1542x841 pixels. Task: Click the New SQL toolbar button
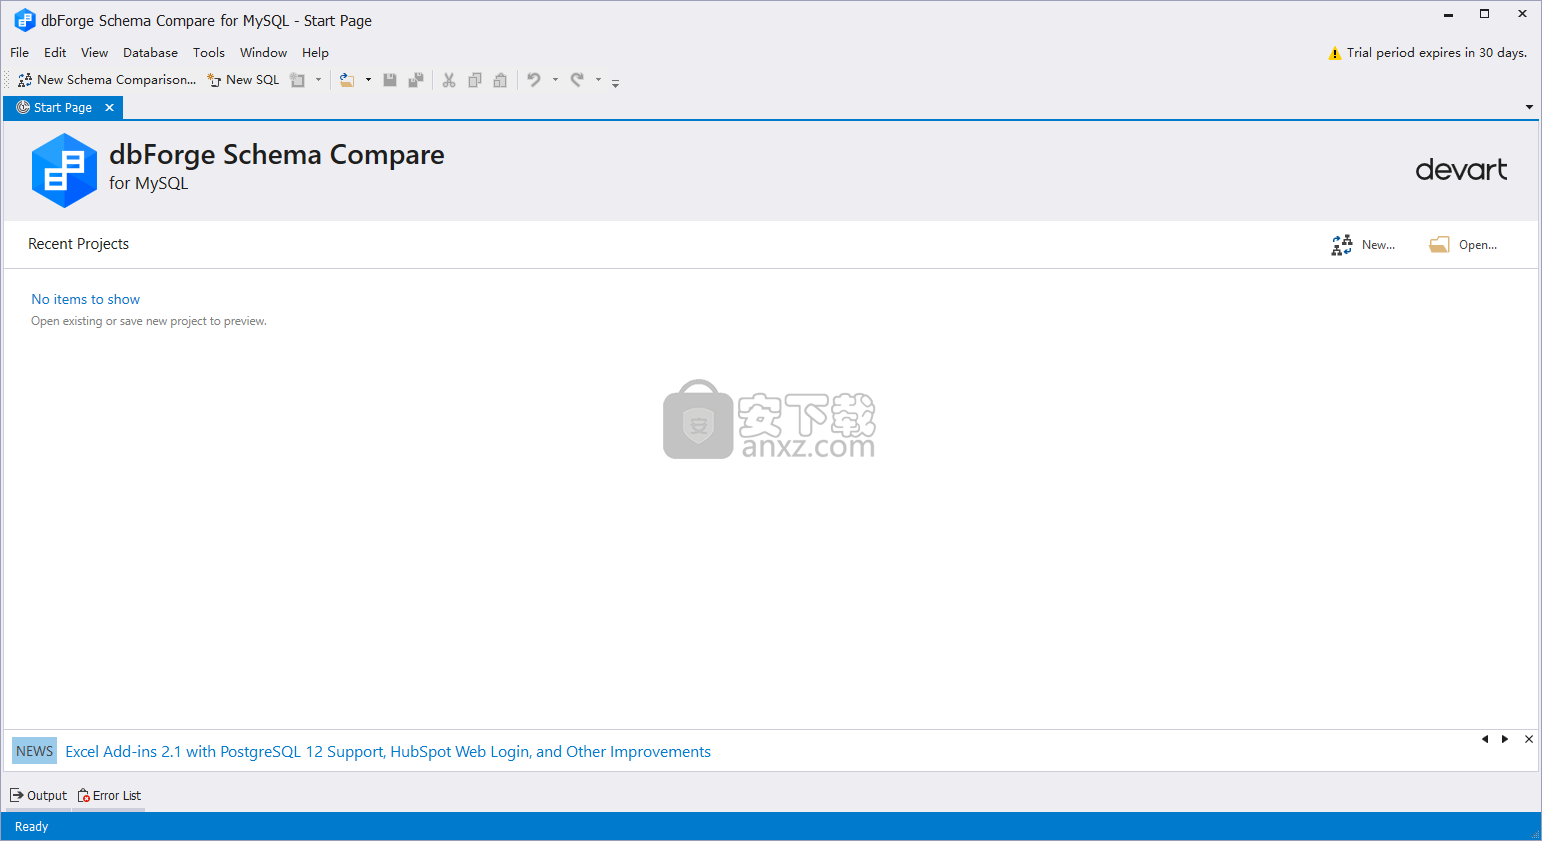coord(243,80)
